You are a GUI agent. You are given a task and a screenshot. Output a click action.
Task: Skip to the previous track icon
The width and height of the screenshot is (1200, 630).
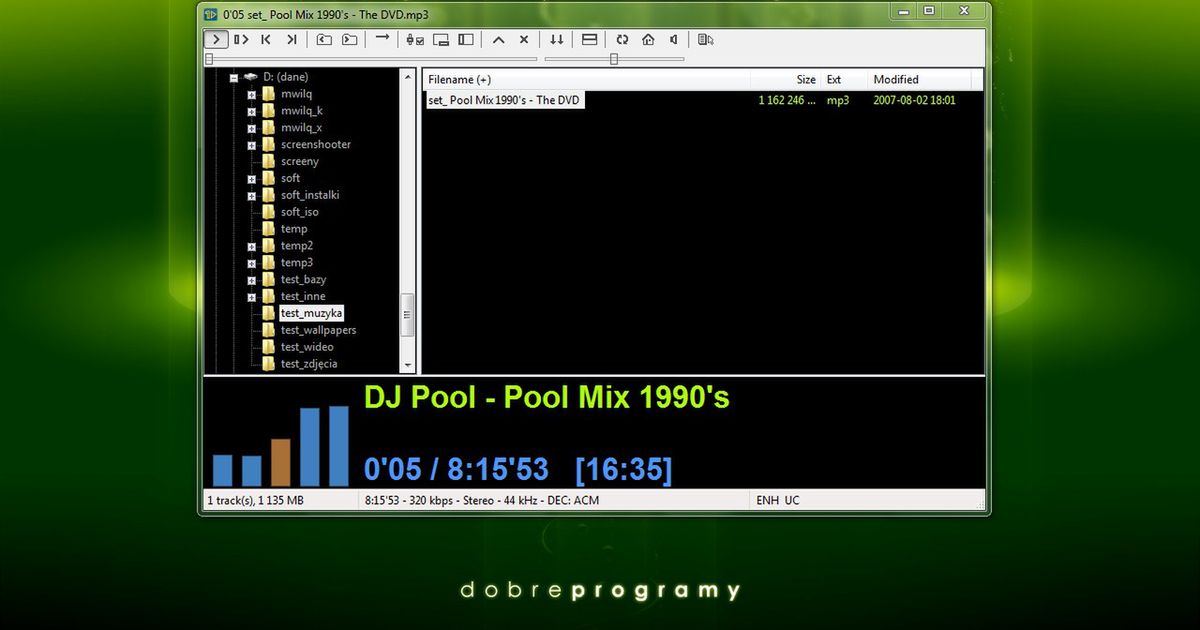[266, 39]
